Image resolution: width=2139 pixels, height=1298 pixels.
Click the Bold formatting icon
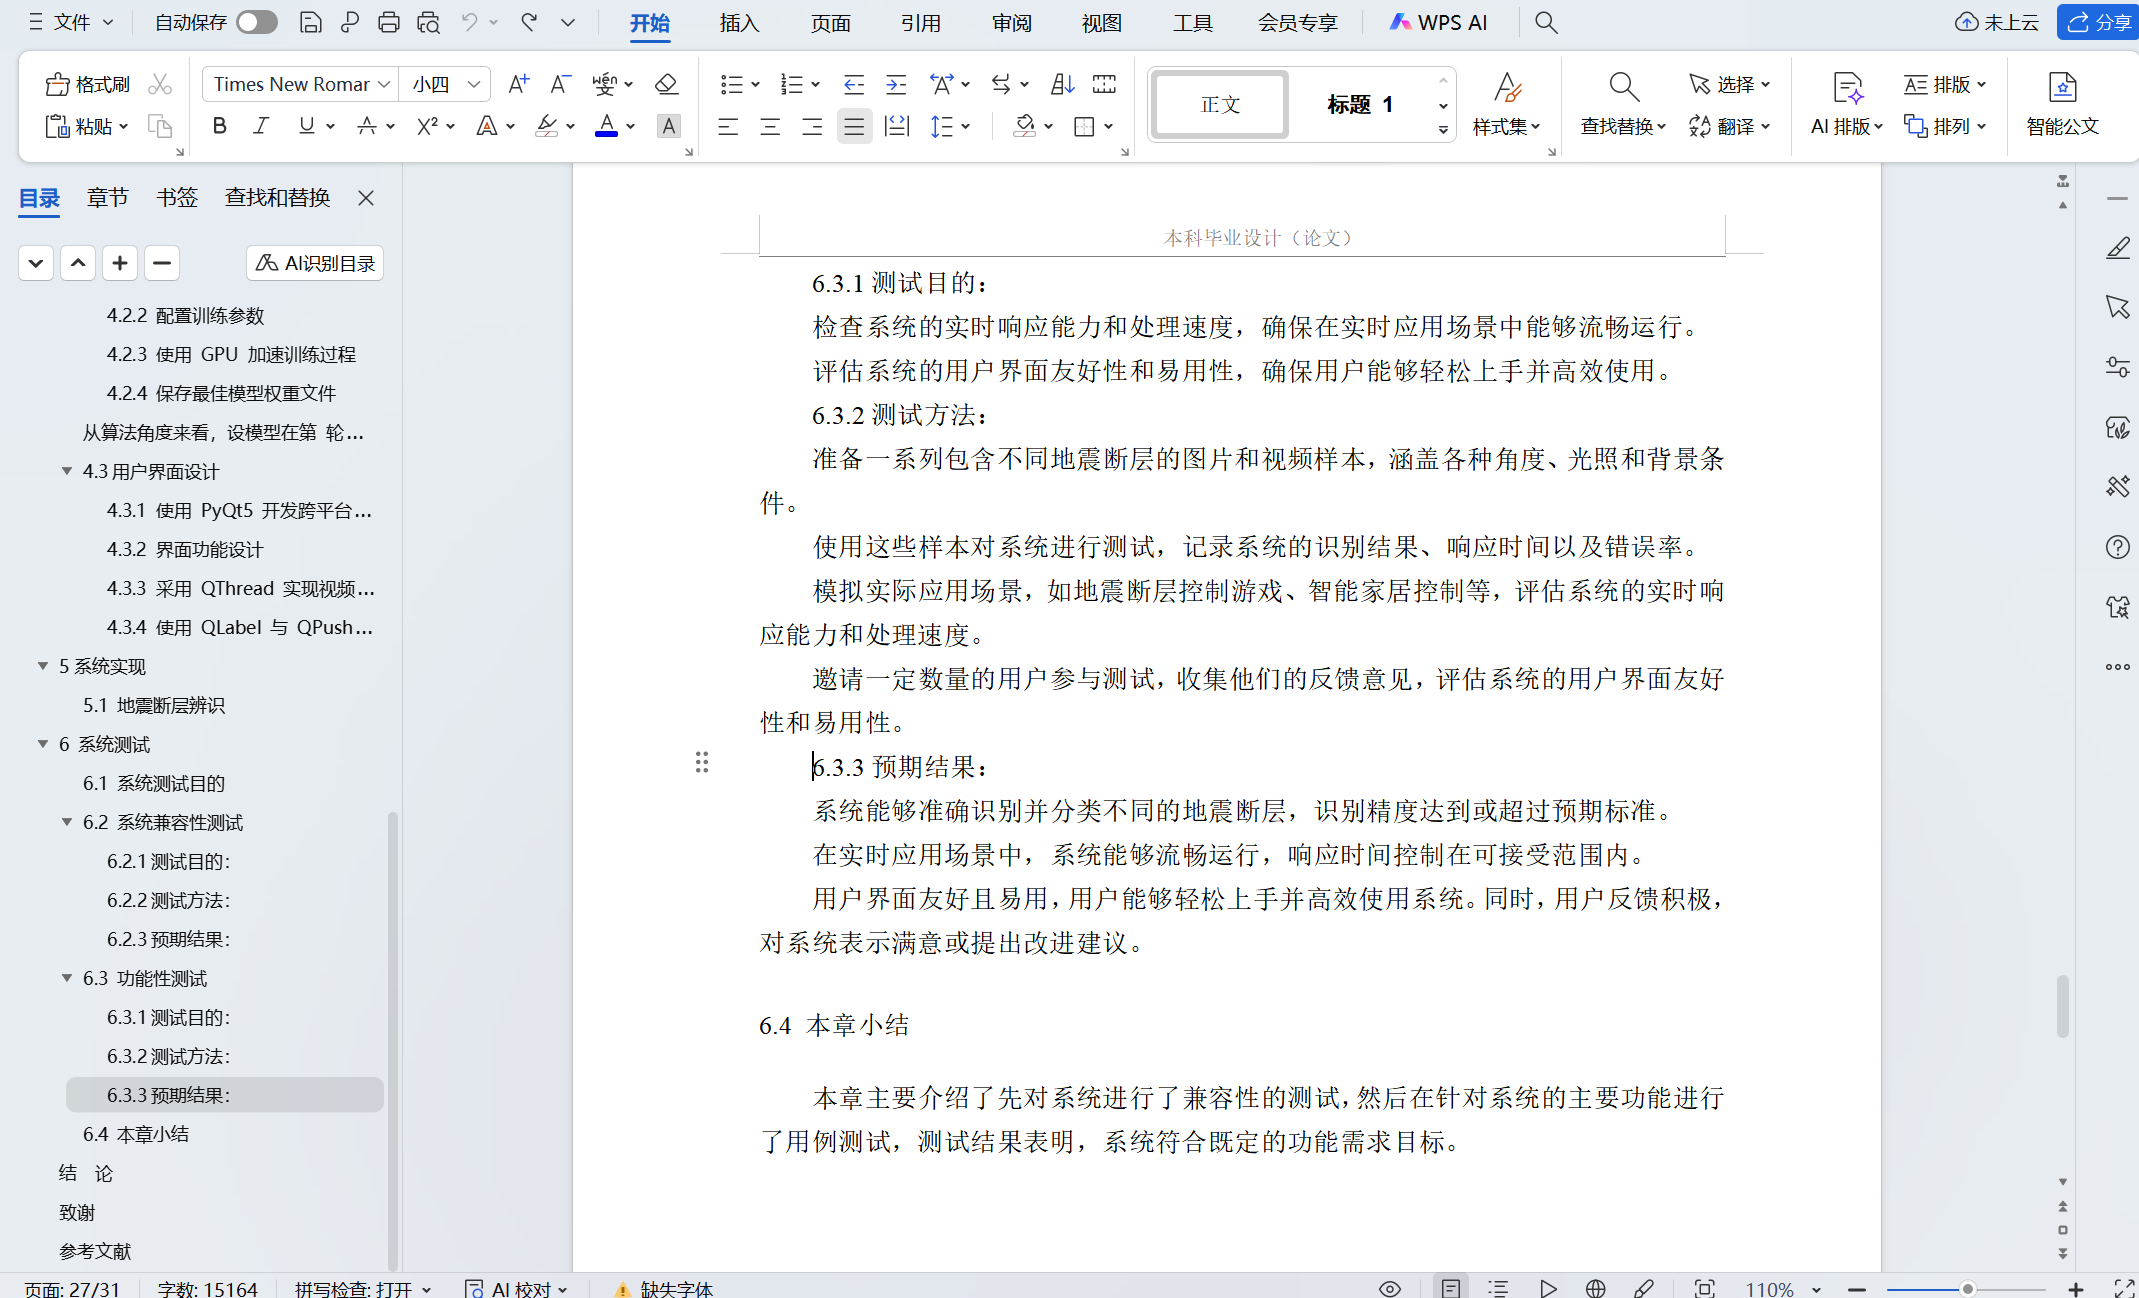[x=220, y=126]
